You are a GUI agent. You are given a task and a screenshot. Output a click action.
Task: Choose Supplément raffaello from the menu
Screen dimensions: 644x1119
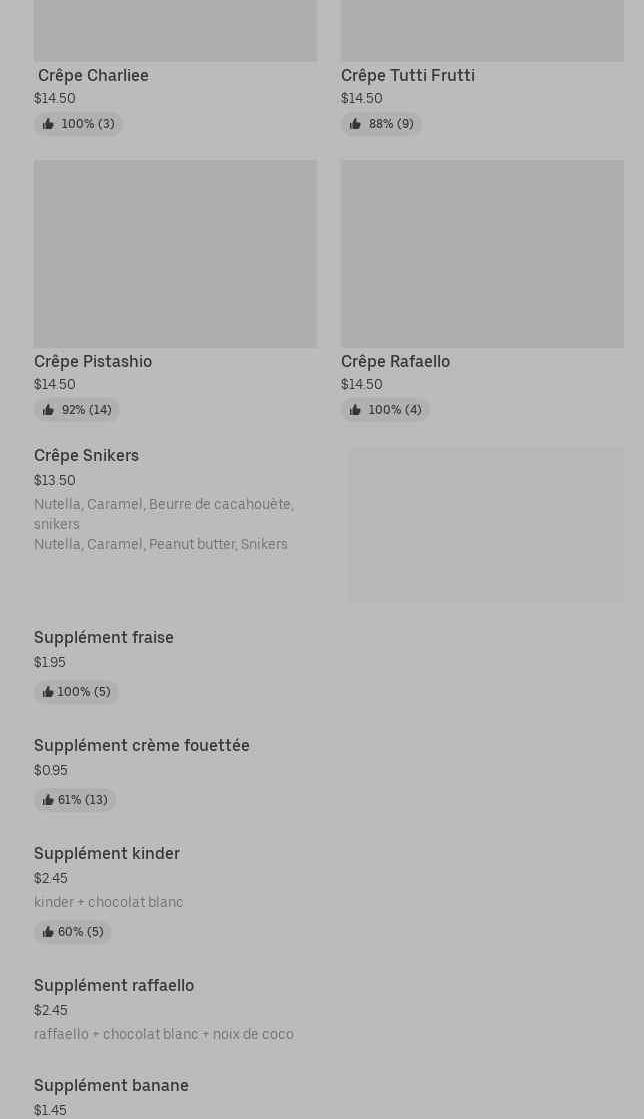click(114, 986)
